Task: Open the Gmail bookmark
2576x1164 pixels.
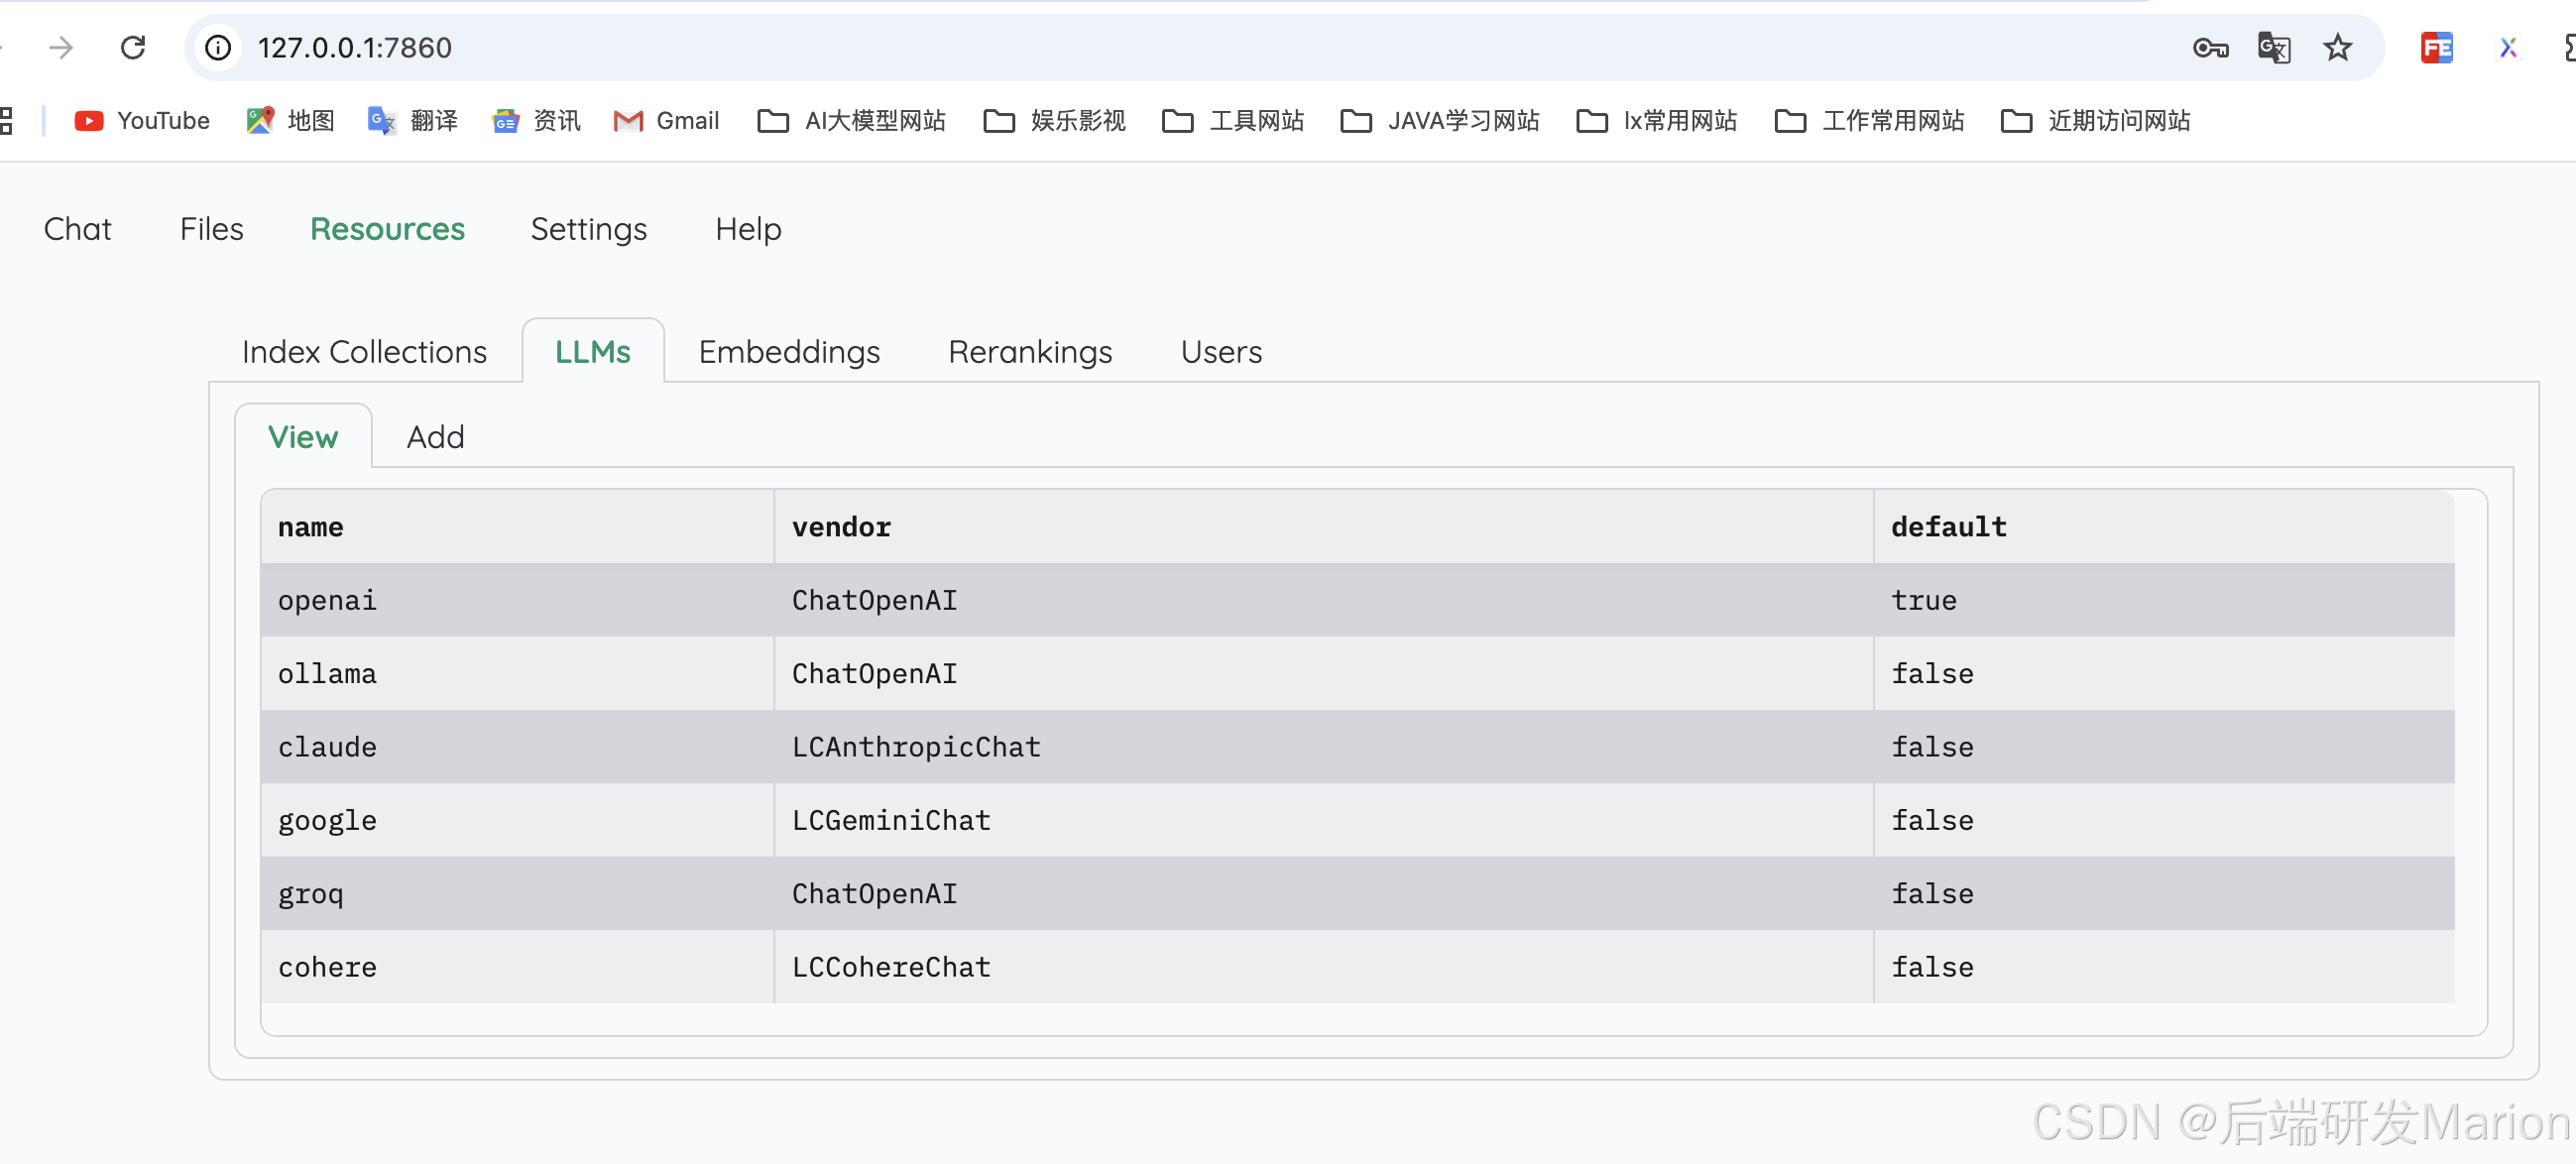Action: 666,121
